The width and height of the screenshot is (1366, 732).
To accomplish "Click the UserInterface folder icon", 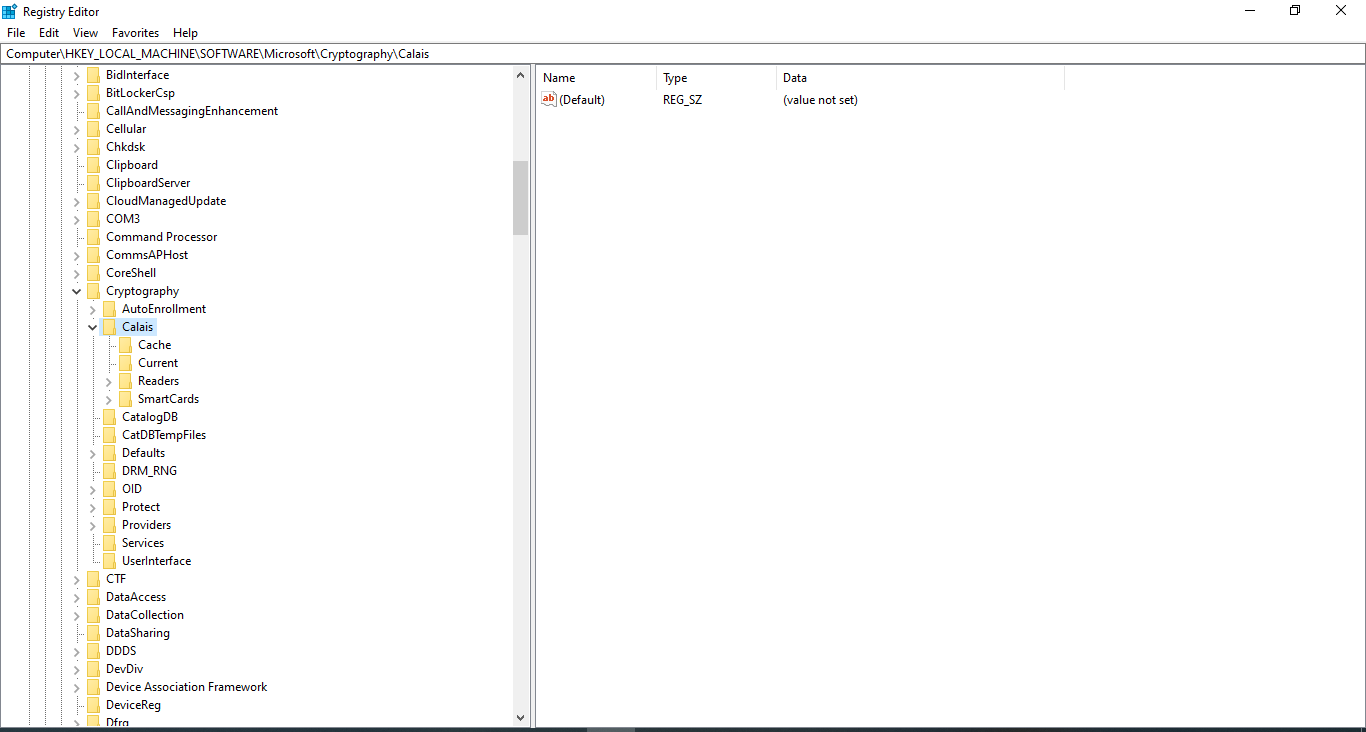I will click(x=110, y=561).
